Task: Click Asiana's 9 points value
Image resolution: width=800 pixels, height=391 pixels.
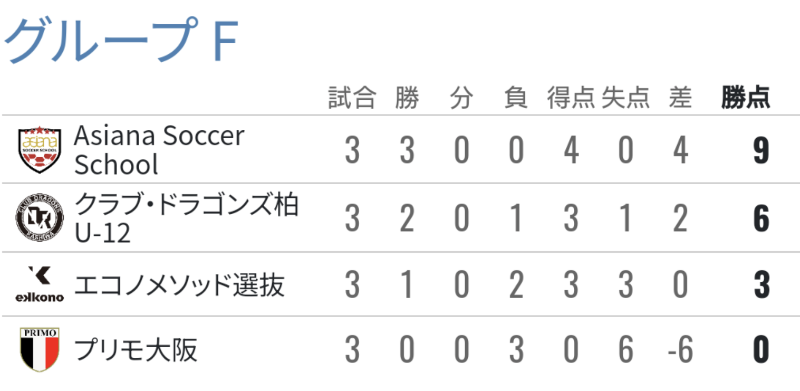Action: click(761, 151)
